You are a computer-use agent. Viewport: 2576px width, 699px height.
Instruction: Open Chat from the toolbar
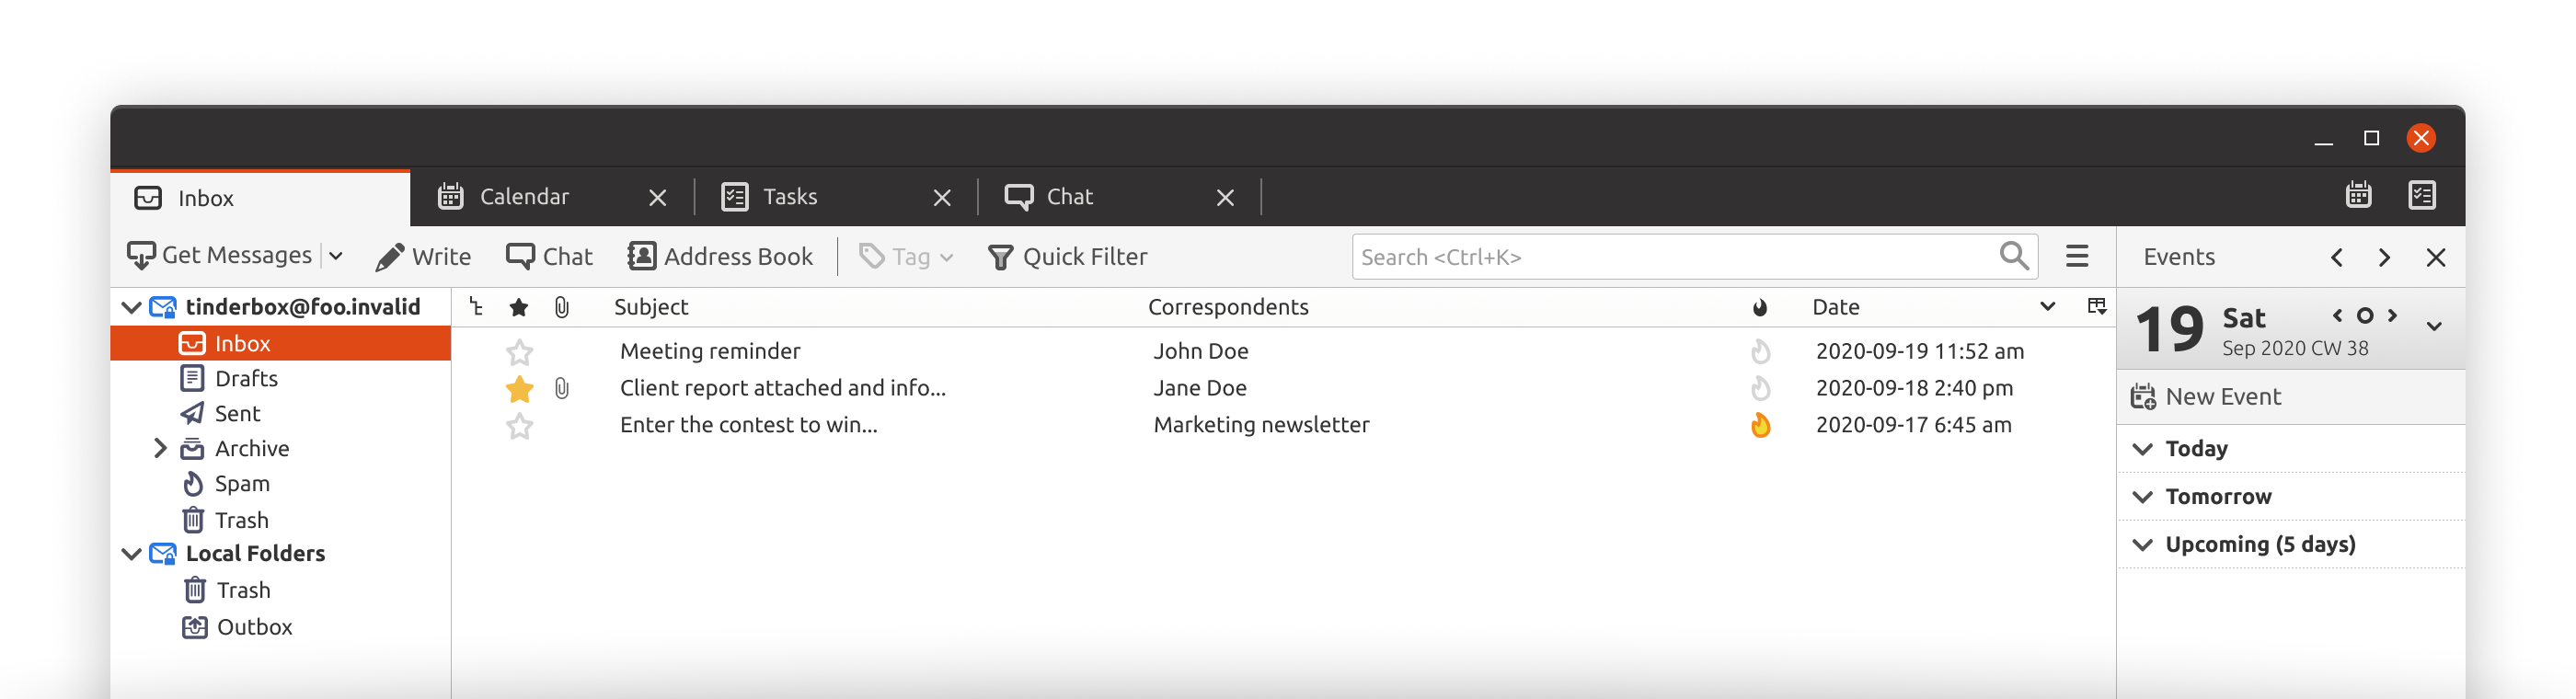[549, 257]
